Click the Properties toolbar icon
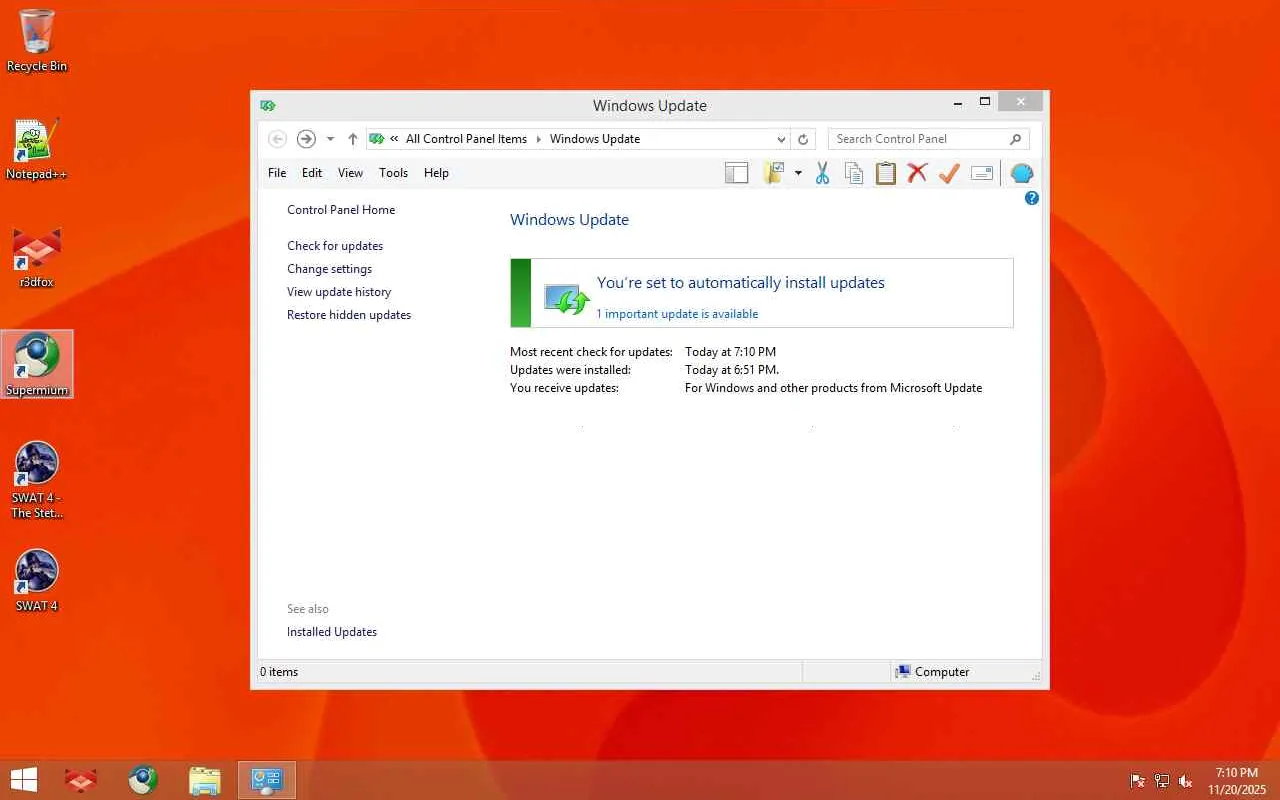Viewport: 1280px width, 800px height. point(982,173)
